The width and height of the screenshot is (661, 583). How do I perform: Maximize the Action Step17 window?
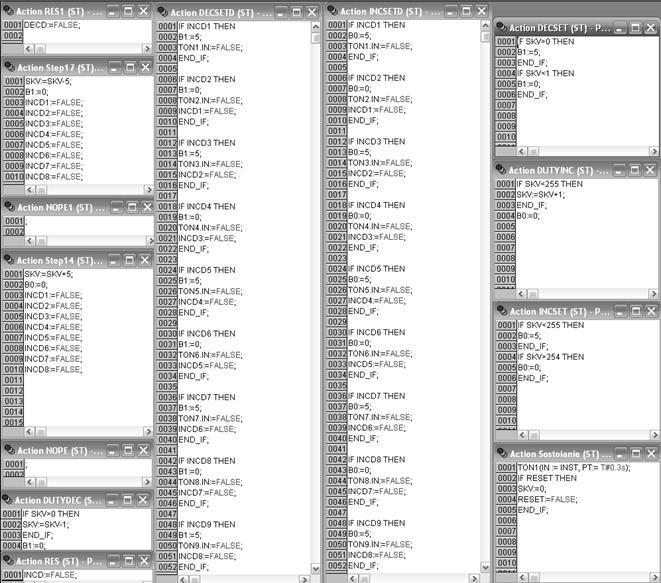tap(127, 66)
